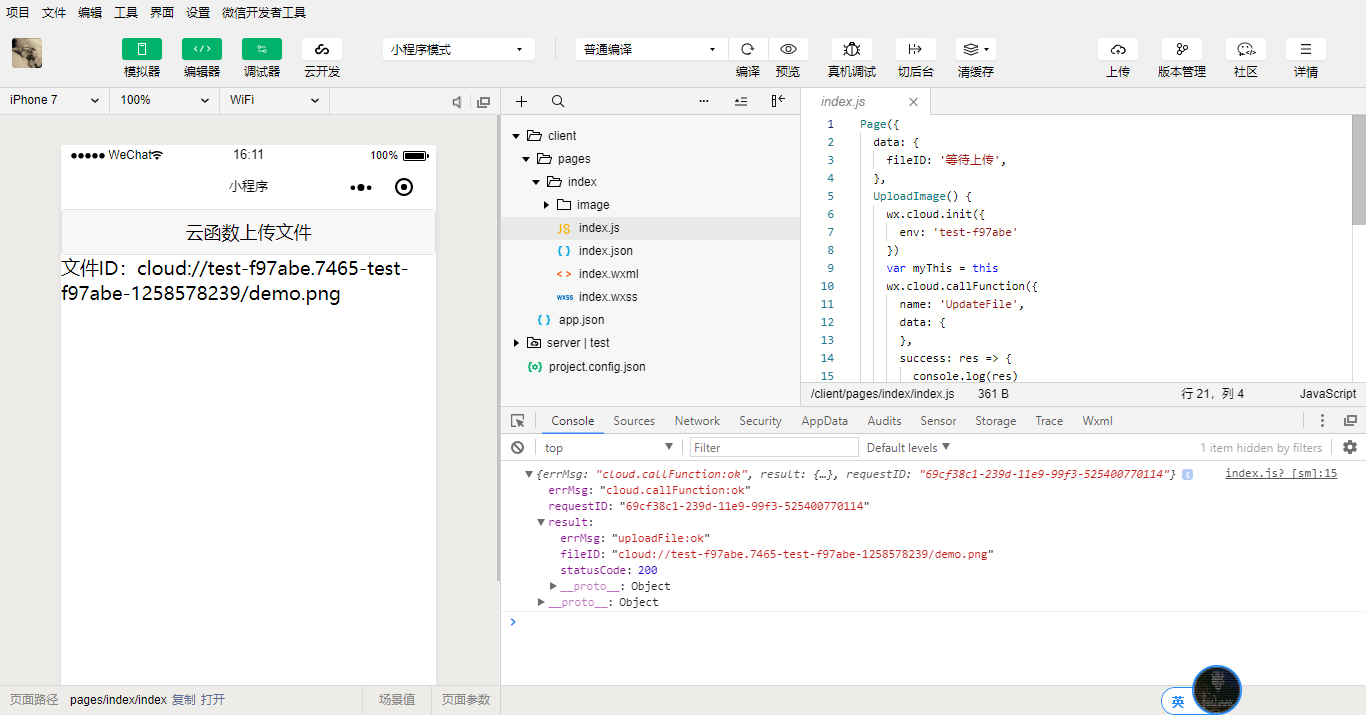Click the code editor vertical scrollbar

point(1358,170)
